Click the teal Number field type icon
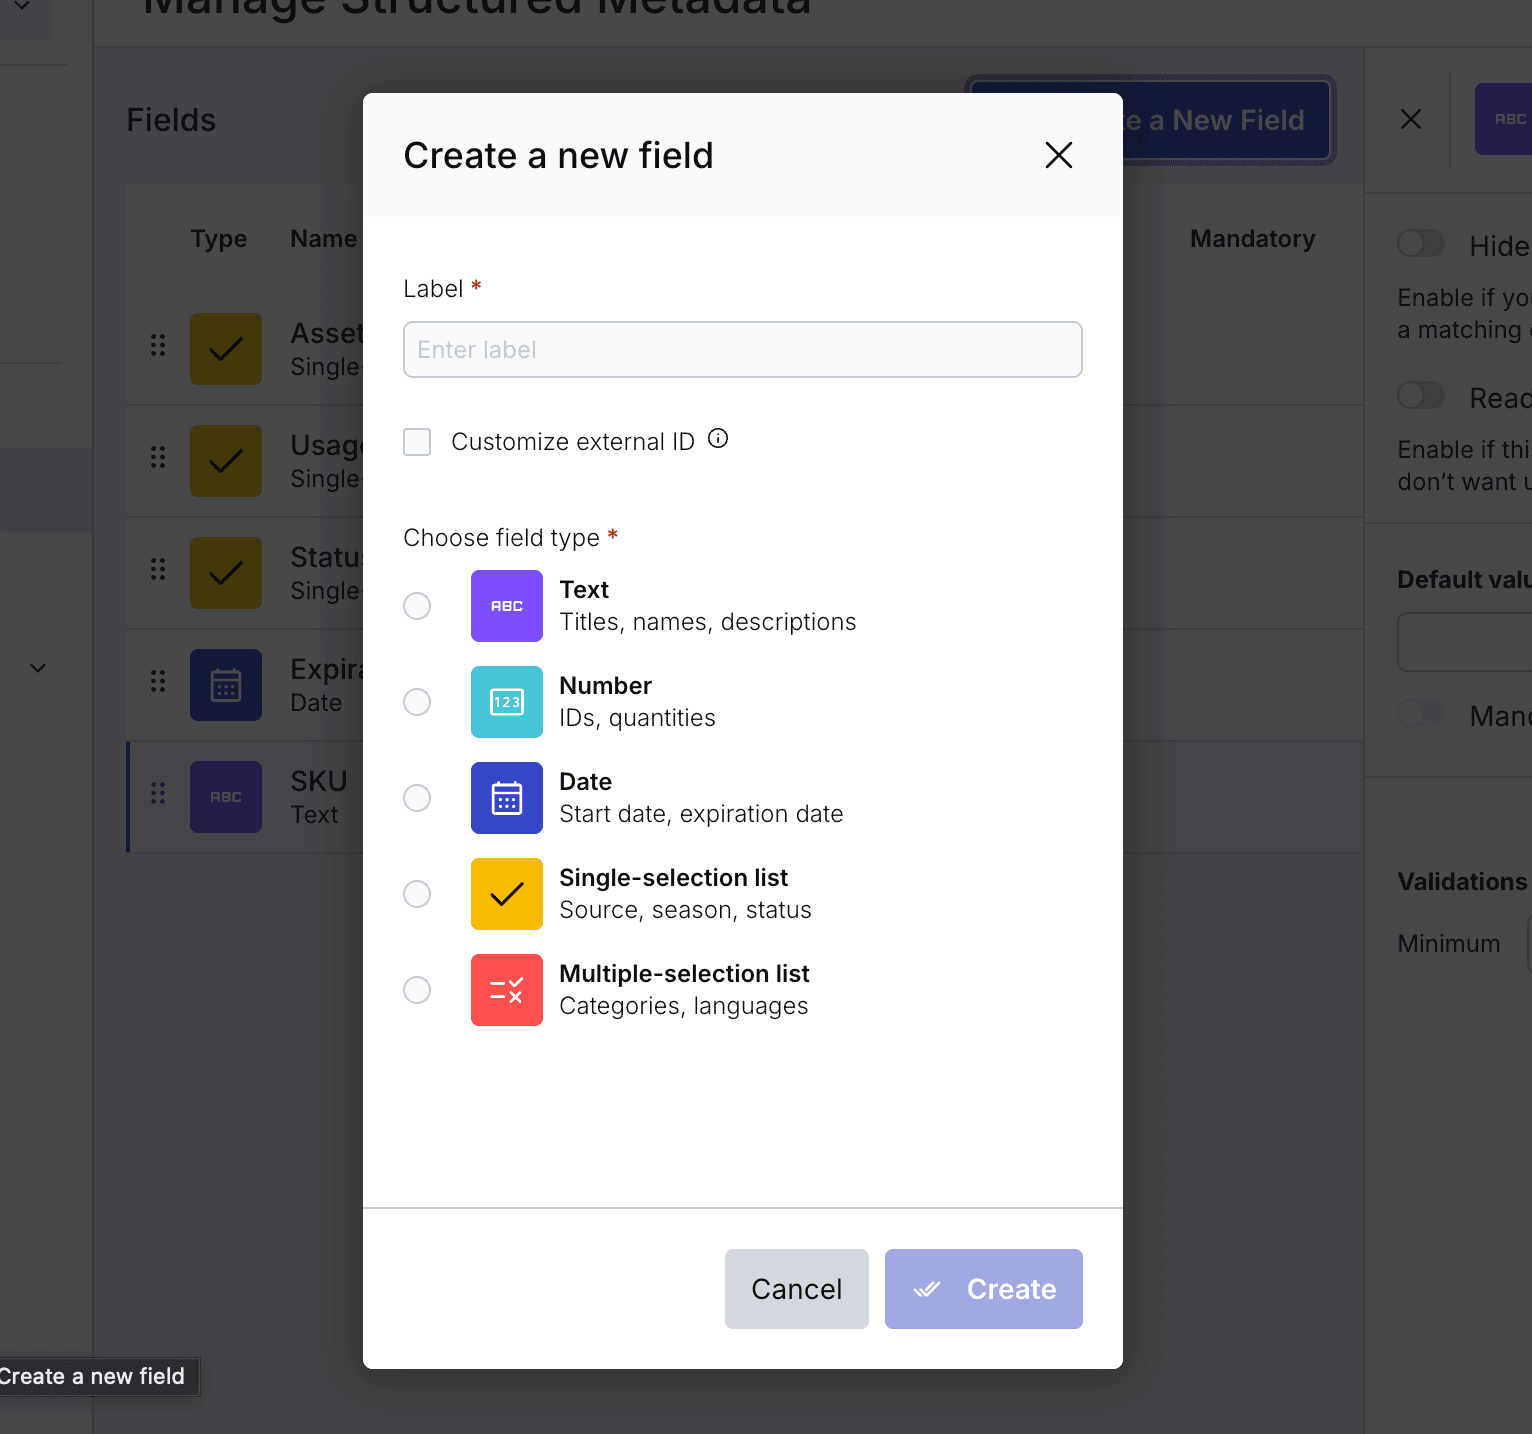Screen dimensions: 1532x1434 coord(506,702)
